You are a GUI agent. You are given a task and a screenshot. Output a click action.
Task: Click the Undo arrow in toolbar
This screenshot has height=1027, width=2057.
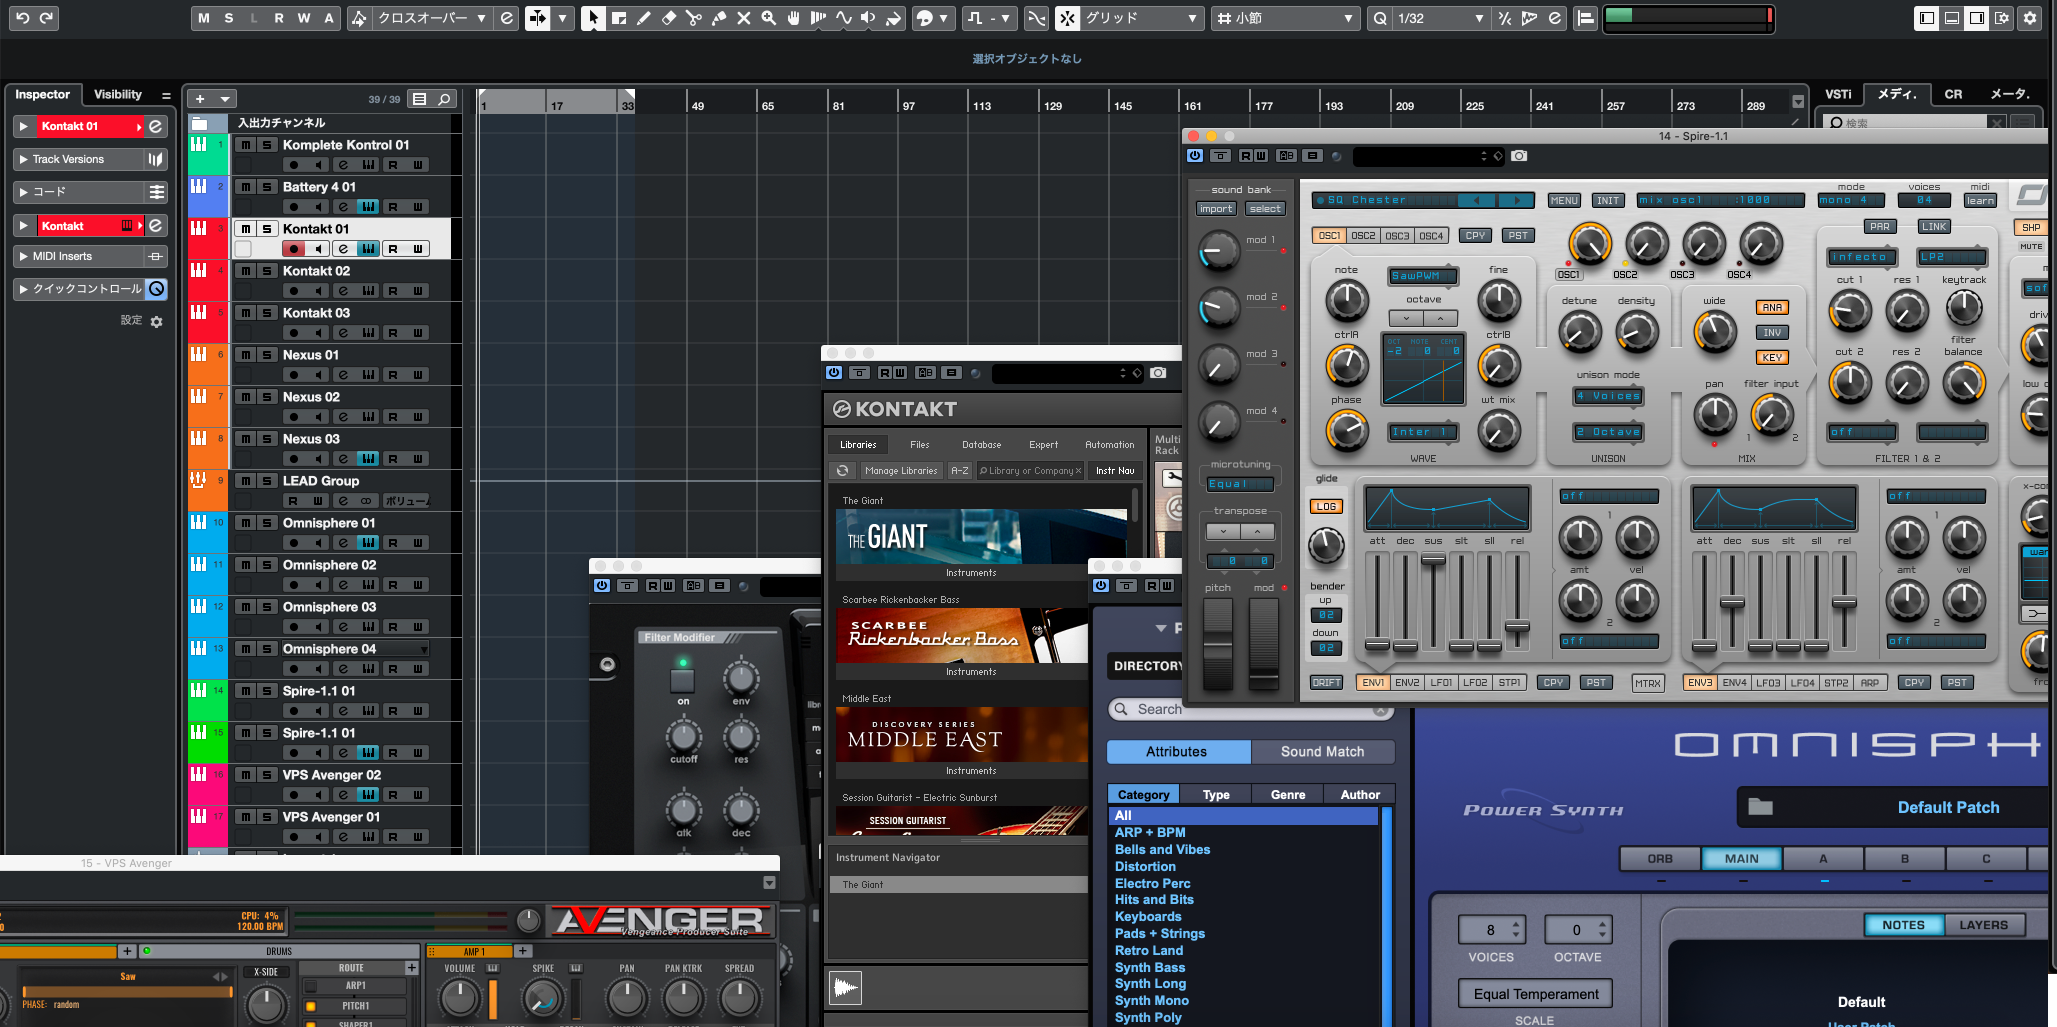22,18
